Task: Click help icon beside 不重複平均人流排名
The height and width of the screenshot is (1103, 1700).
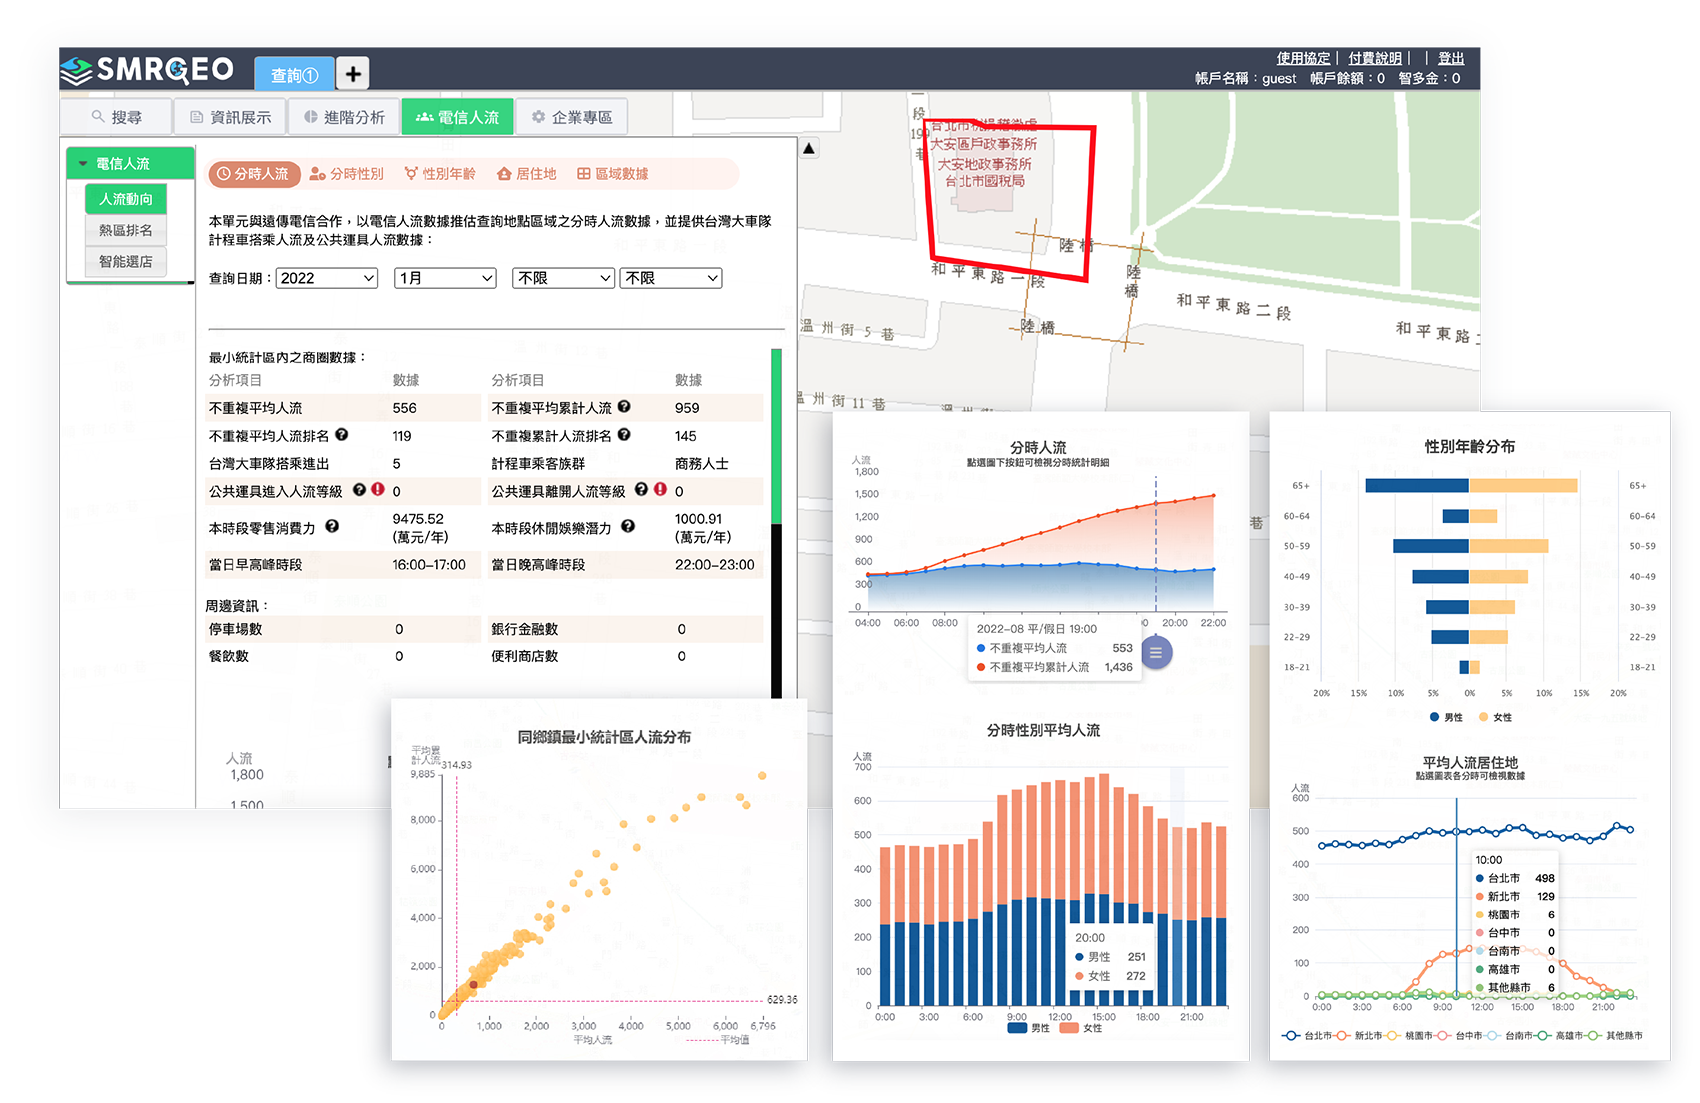Action: click(x=342, y=435)
